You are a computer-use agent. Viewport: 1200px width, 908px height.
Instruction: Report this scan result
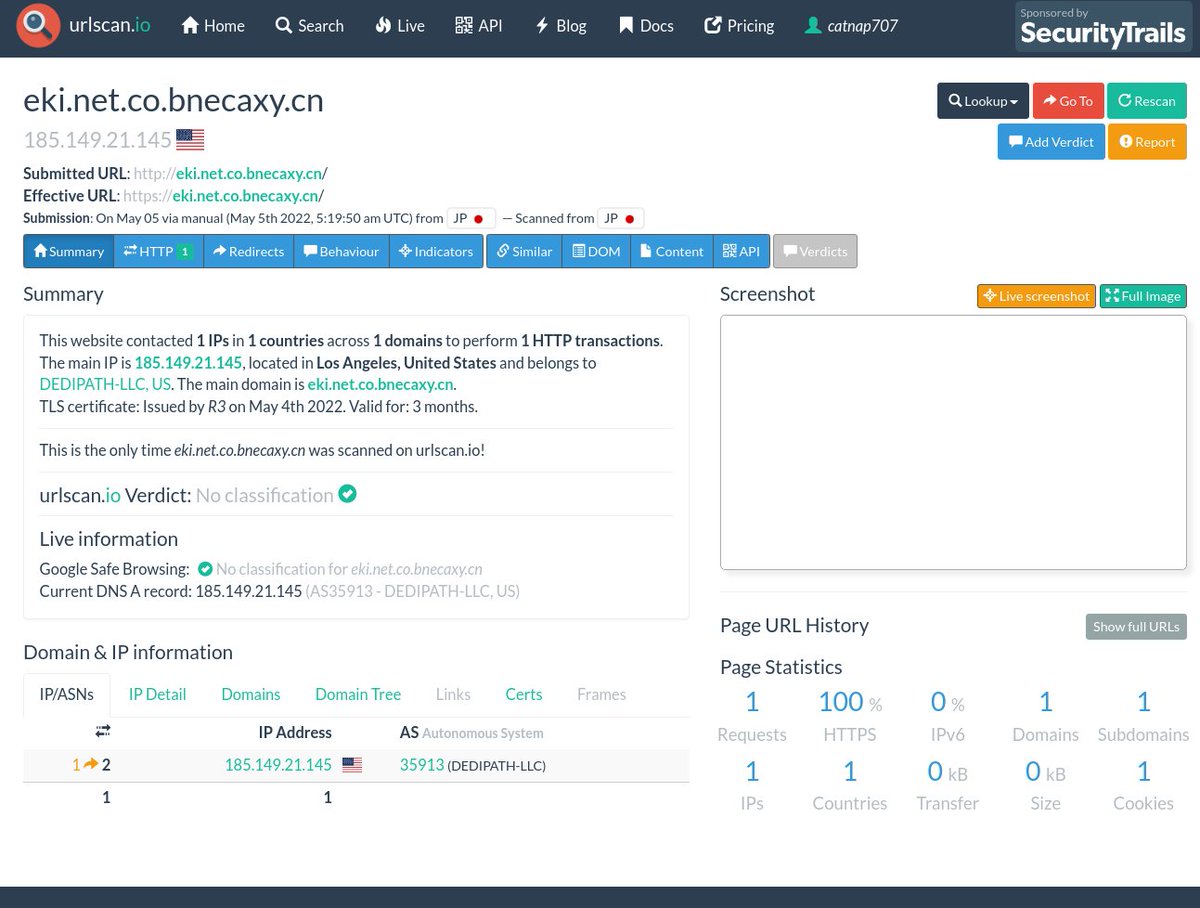[x=1147, y=142]
